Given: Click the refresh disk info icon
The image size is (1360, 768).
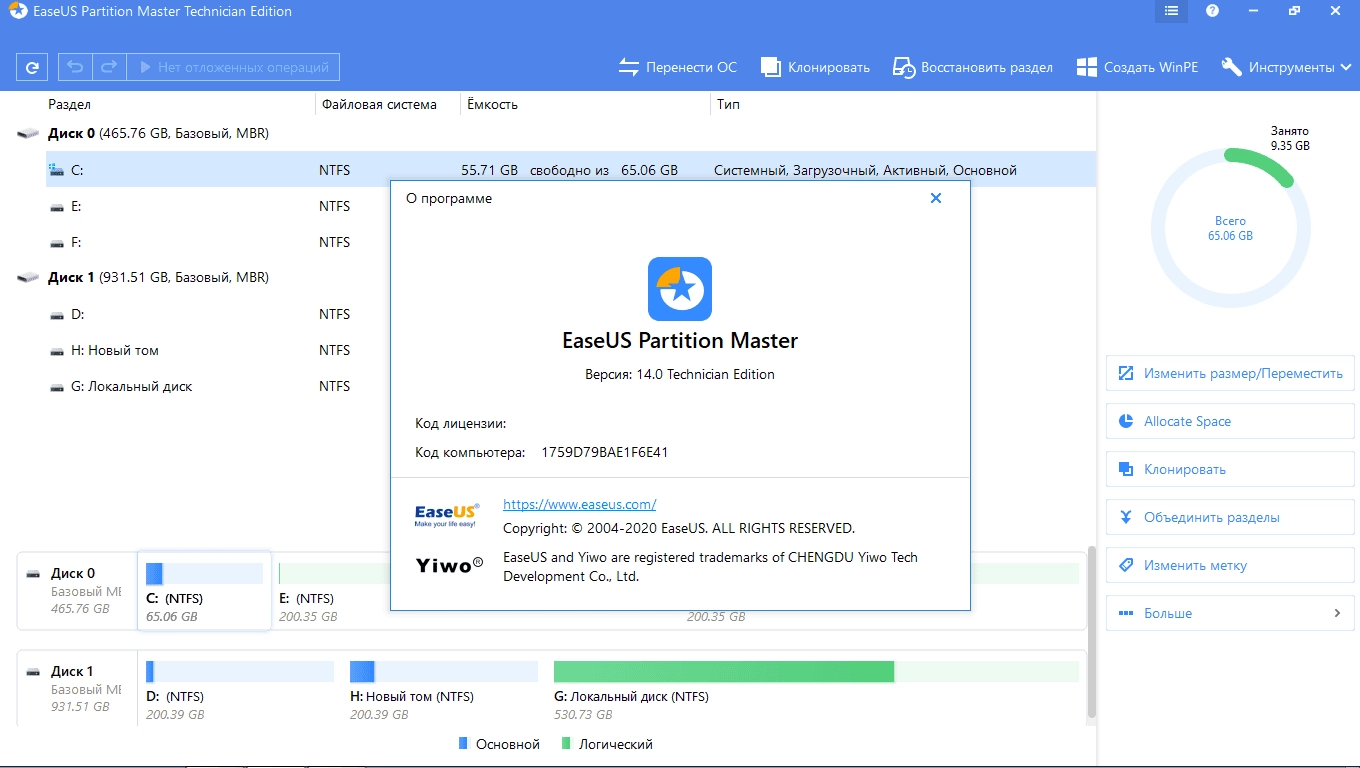Looking at the screenshot, I should click(32, 67).
